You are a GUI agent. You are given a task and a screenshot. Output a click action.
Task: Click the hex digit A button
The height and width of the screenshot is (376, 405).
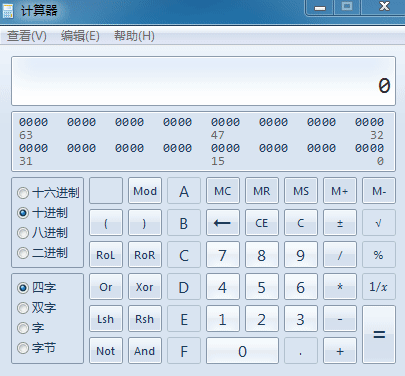(x=184, y=191)
